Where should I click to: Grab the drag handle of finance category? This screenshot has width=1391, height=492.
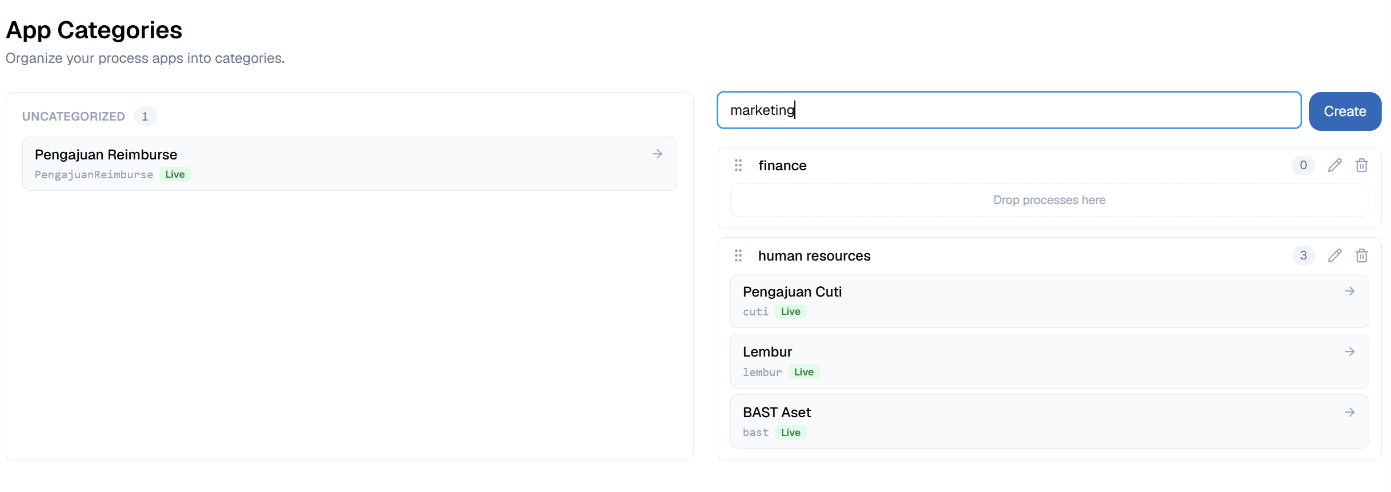pos(738,165)
